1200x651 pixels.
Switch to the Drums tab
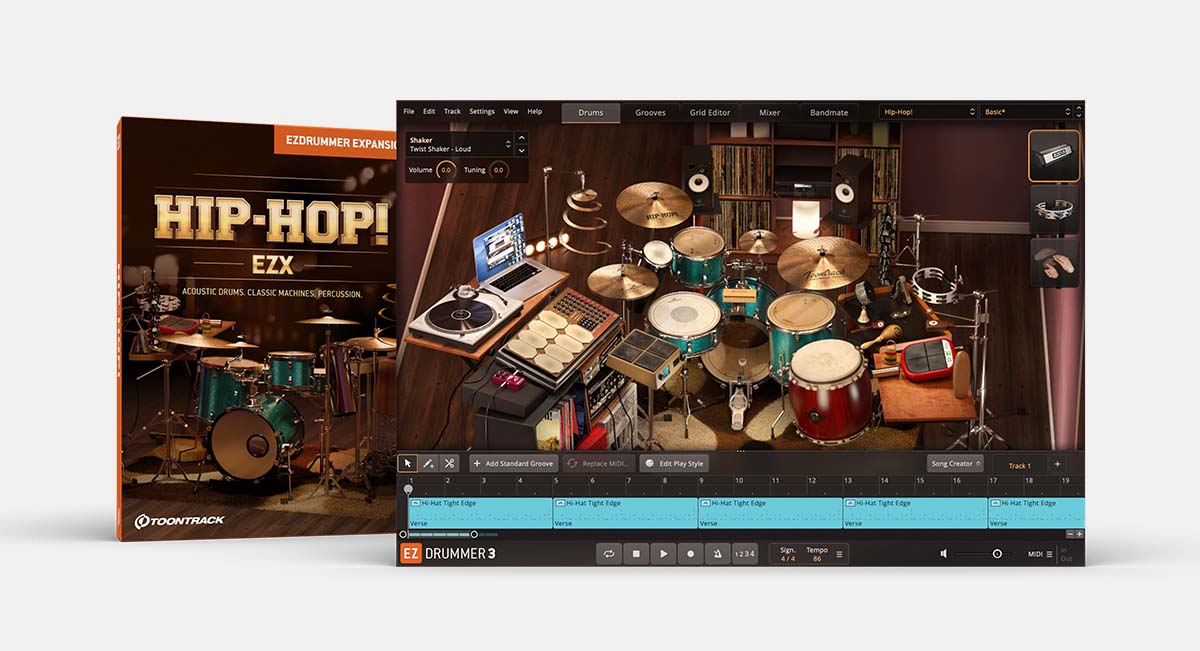pyautogui.click(x=591, y=113)
